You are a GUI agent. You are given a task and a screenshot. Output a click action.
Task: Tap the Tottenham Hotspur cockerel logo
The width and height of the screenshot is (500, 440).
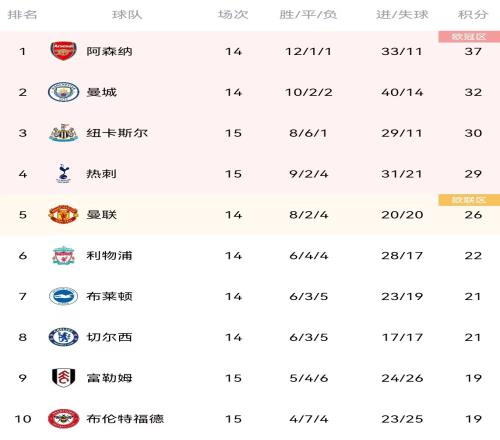(x=63, y=173)
